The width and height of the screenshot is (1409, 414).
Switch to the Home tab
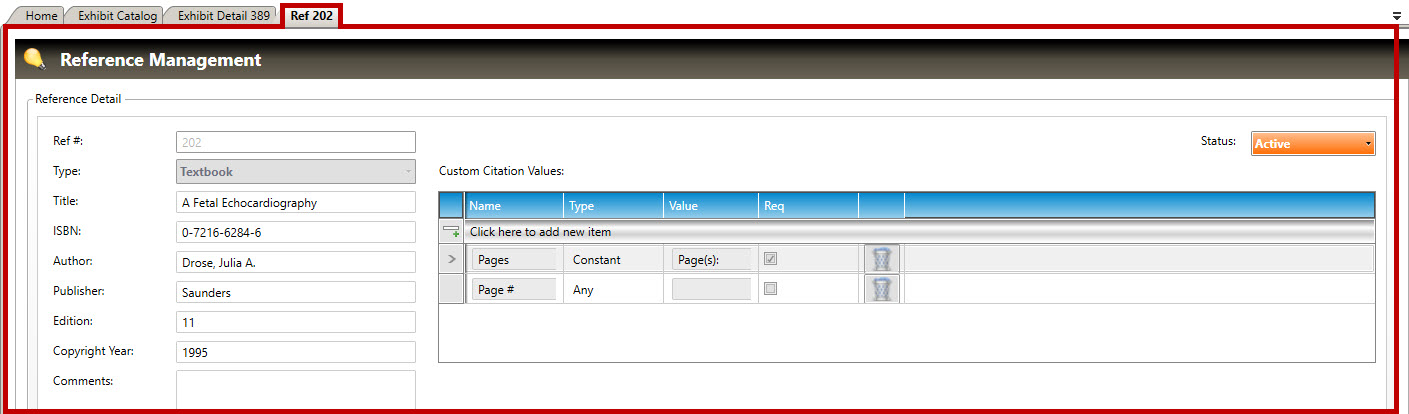41,16
